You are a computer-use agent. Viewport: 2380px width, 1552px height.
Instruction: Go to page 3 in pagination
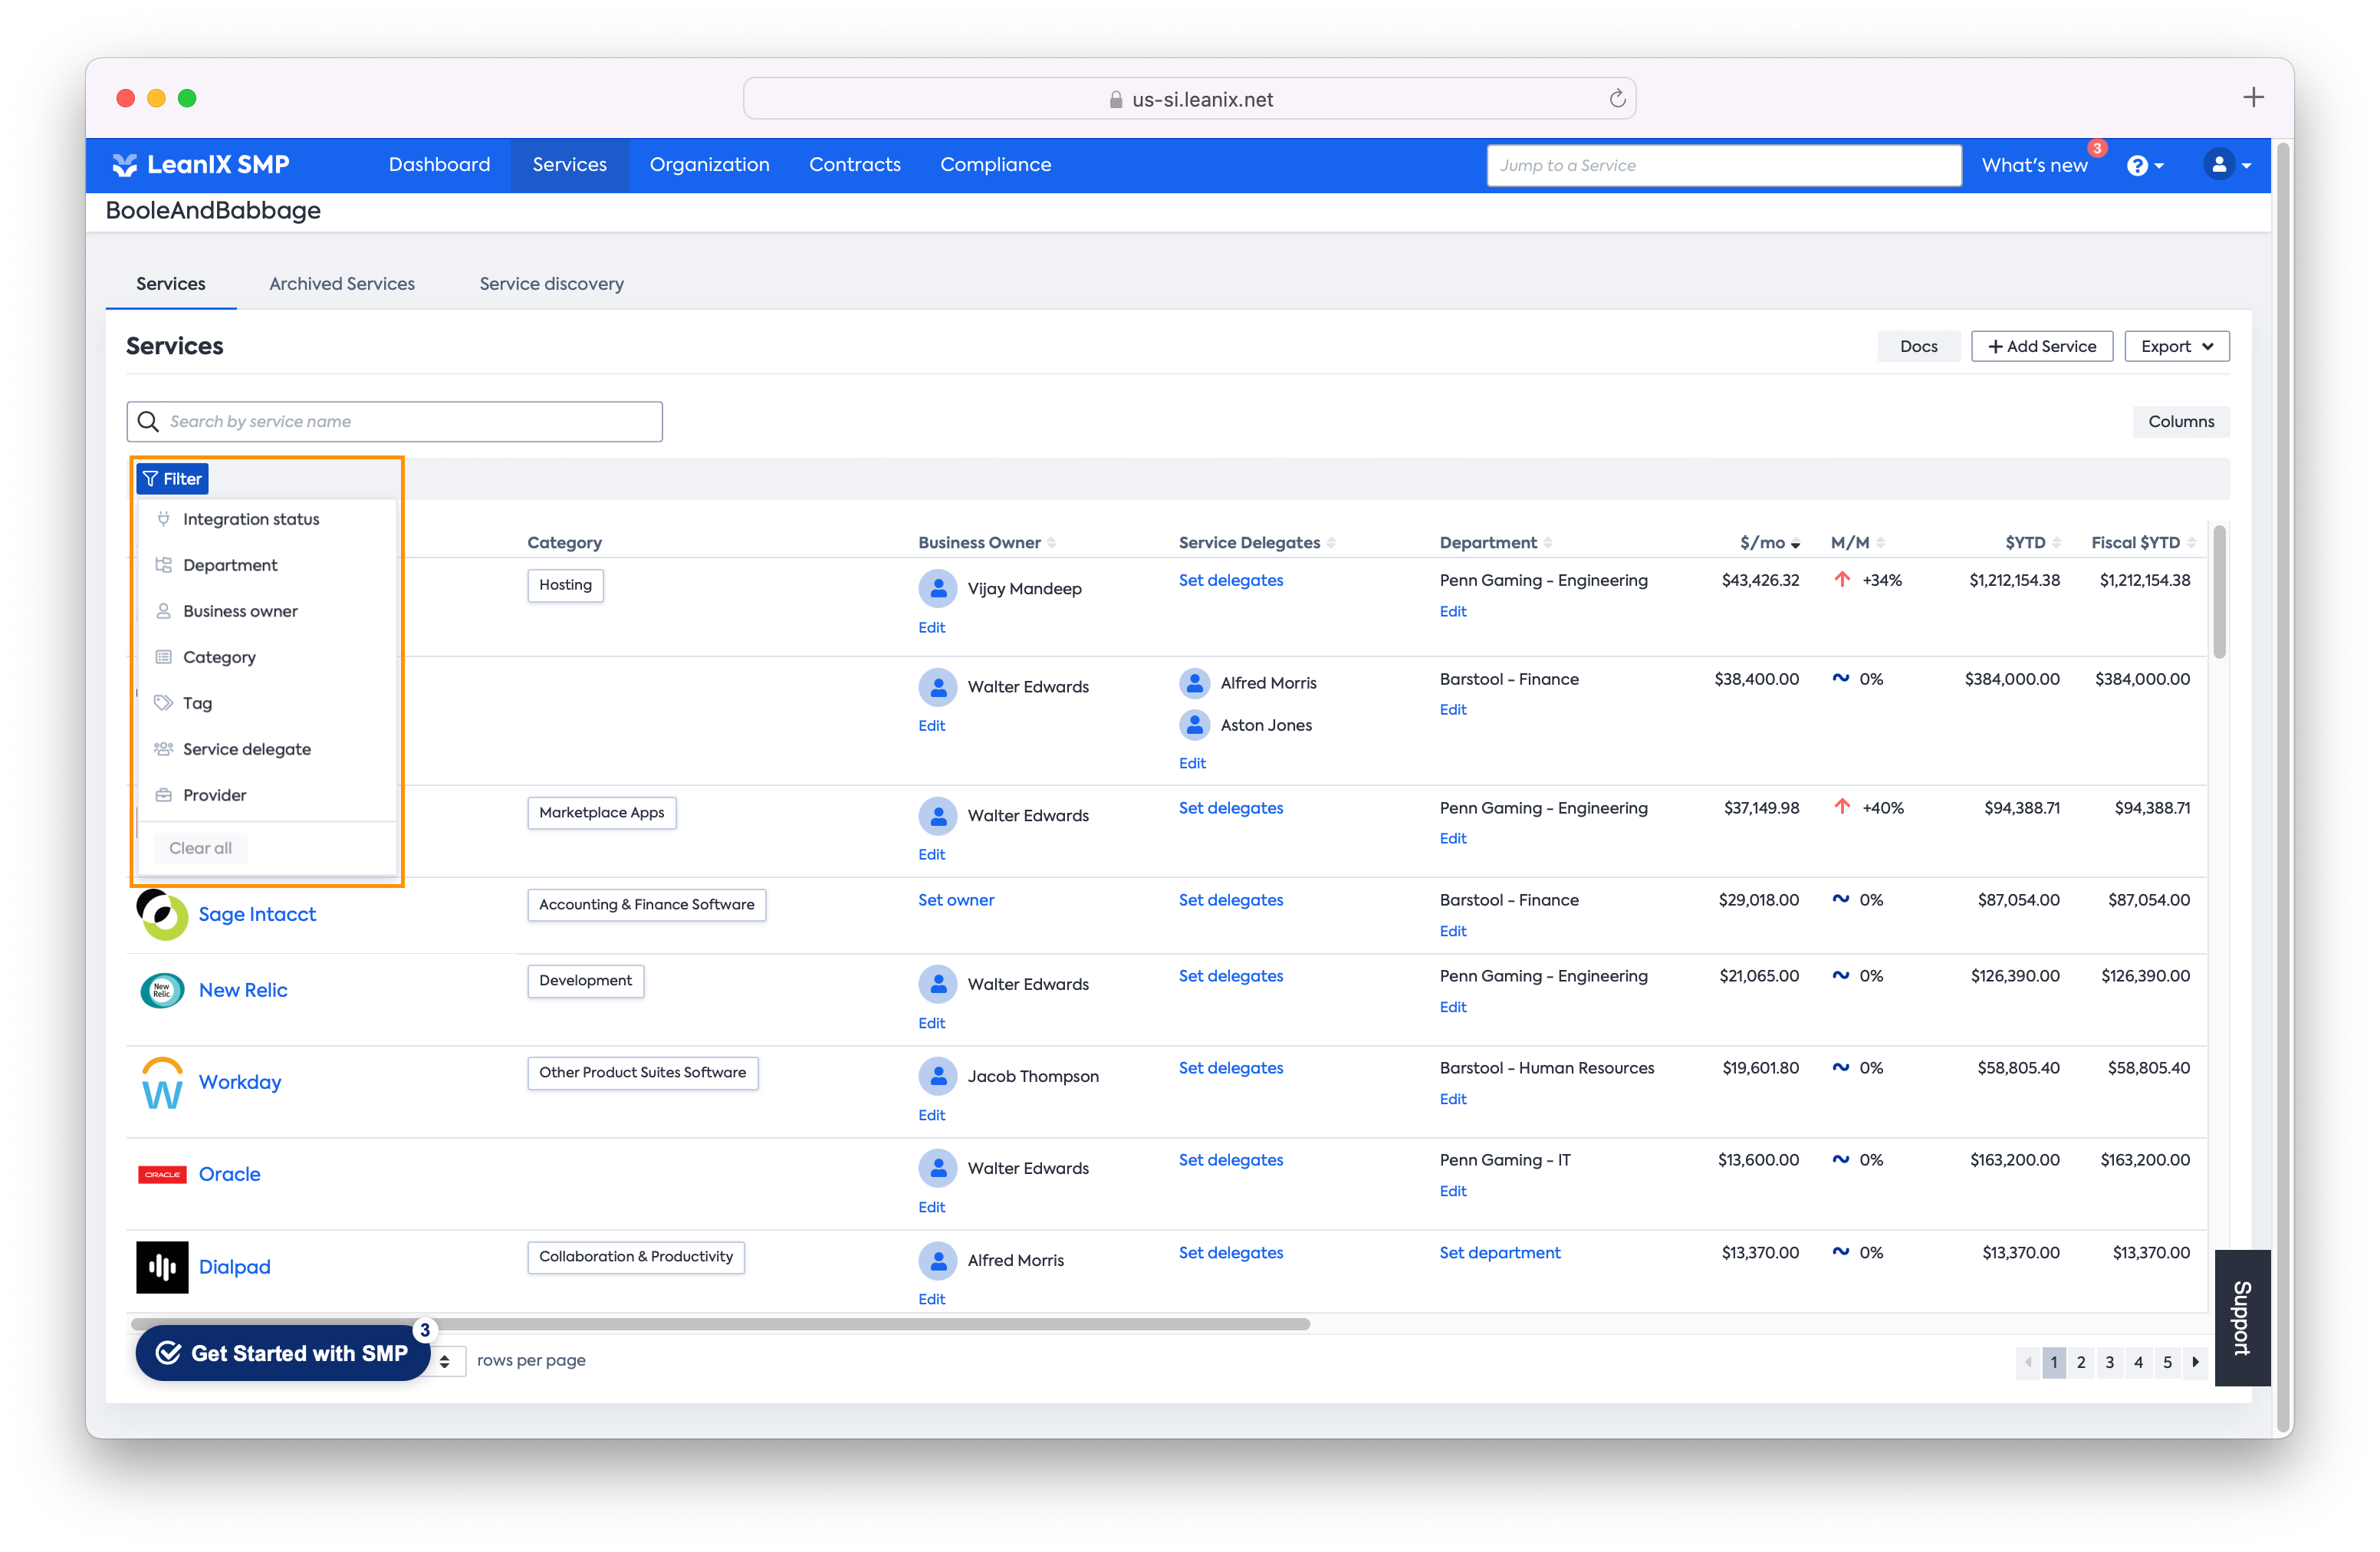click(2110, 1362)
